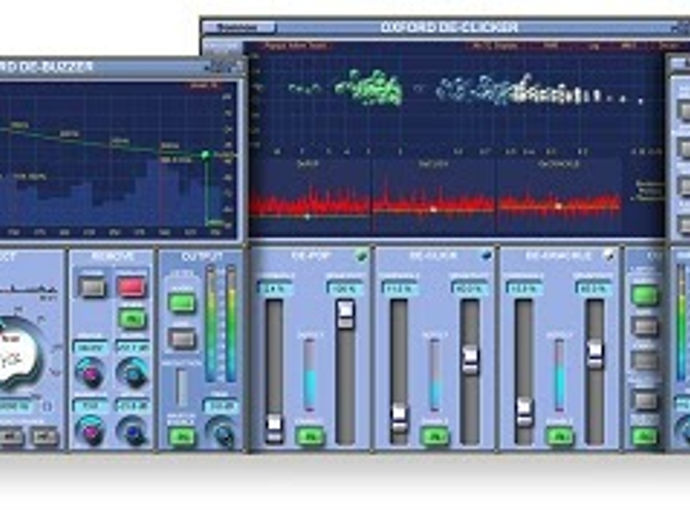Click the De-Click threshold fader handle
Image resolution: width=690 pixels, height=518 pixels.
coord(399,419)
